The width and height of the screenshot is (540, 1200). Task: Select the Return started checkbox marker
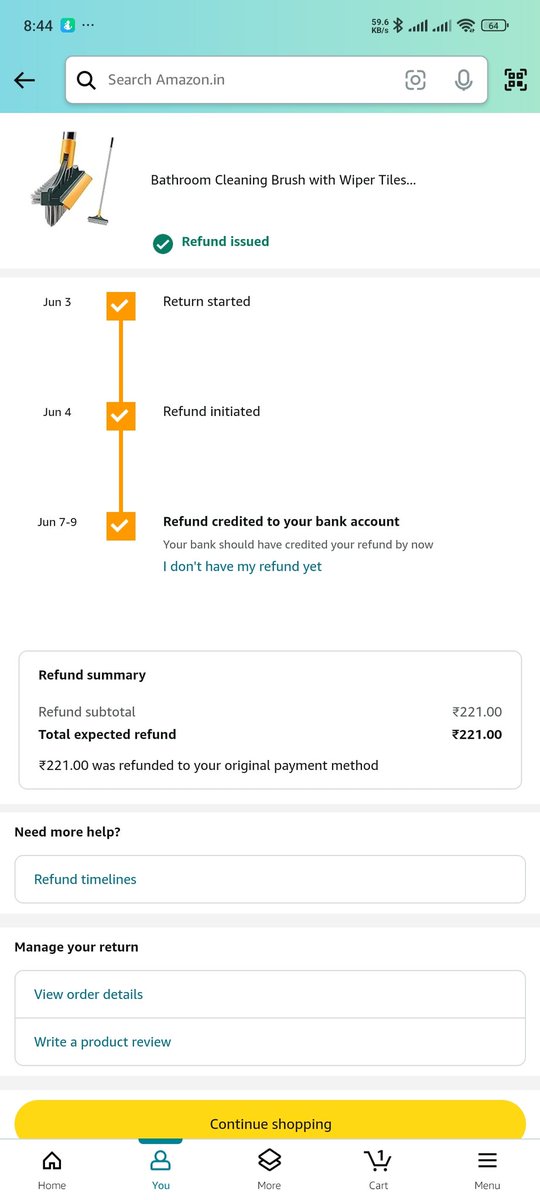121,306
